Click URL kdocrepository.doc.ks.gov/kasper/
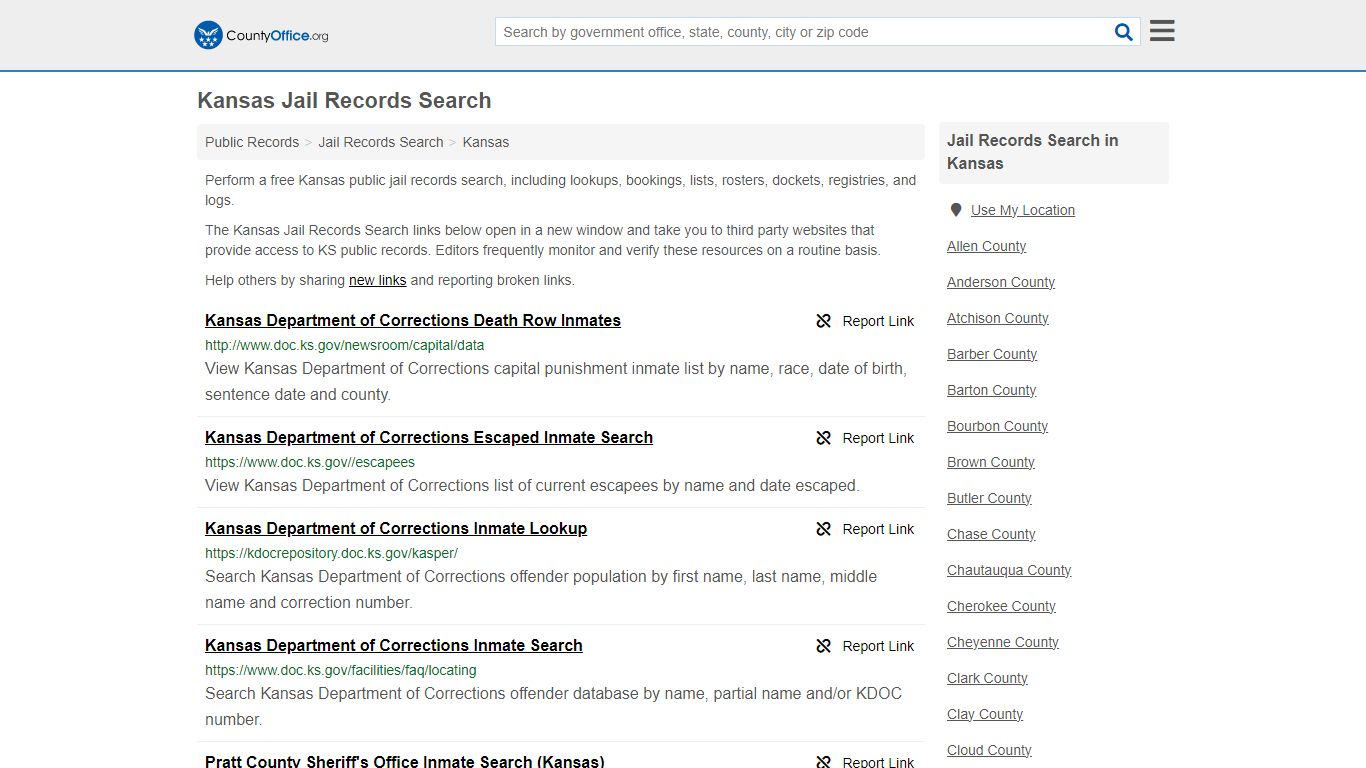The height and width of the screenshot is (768, 1366). point(332,553)
